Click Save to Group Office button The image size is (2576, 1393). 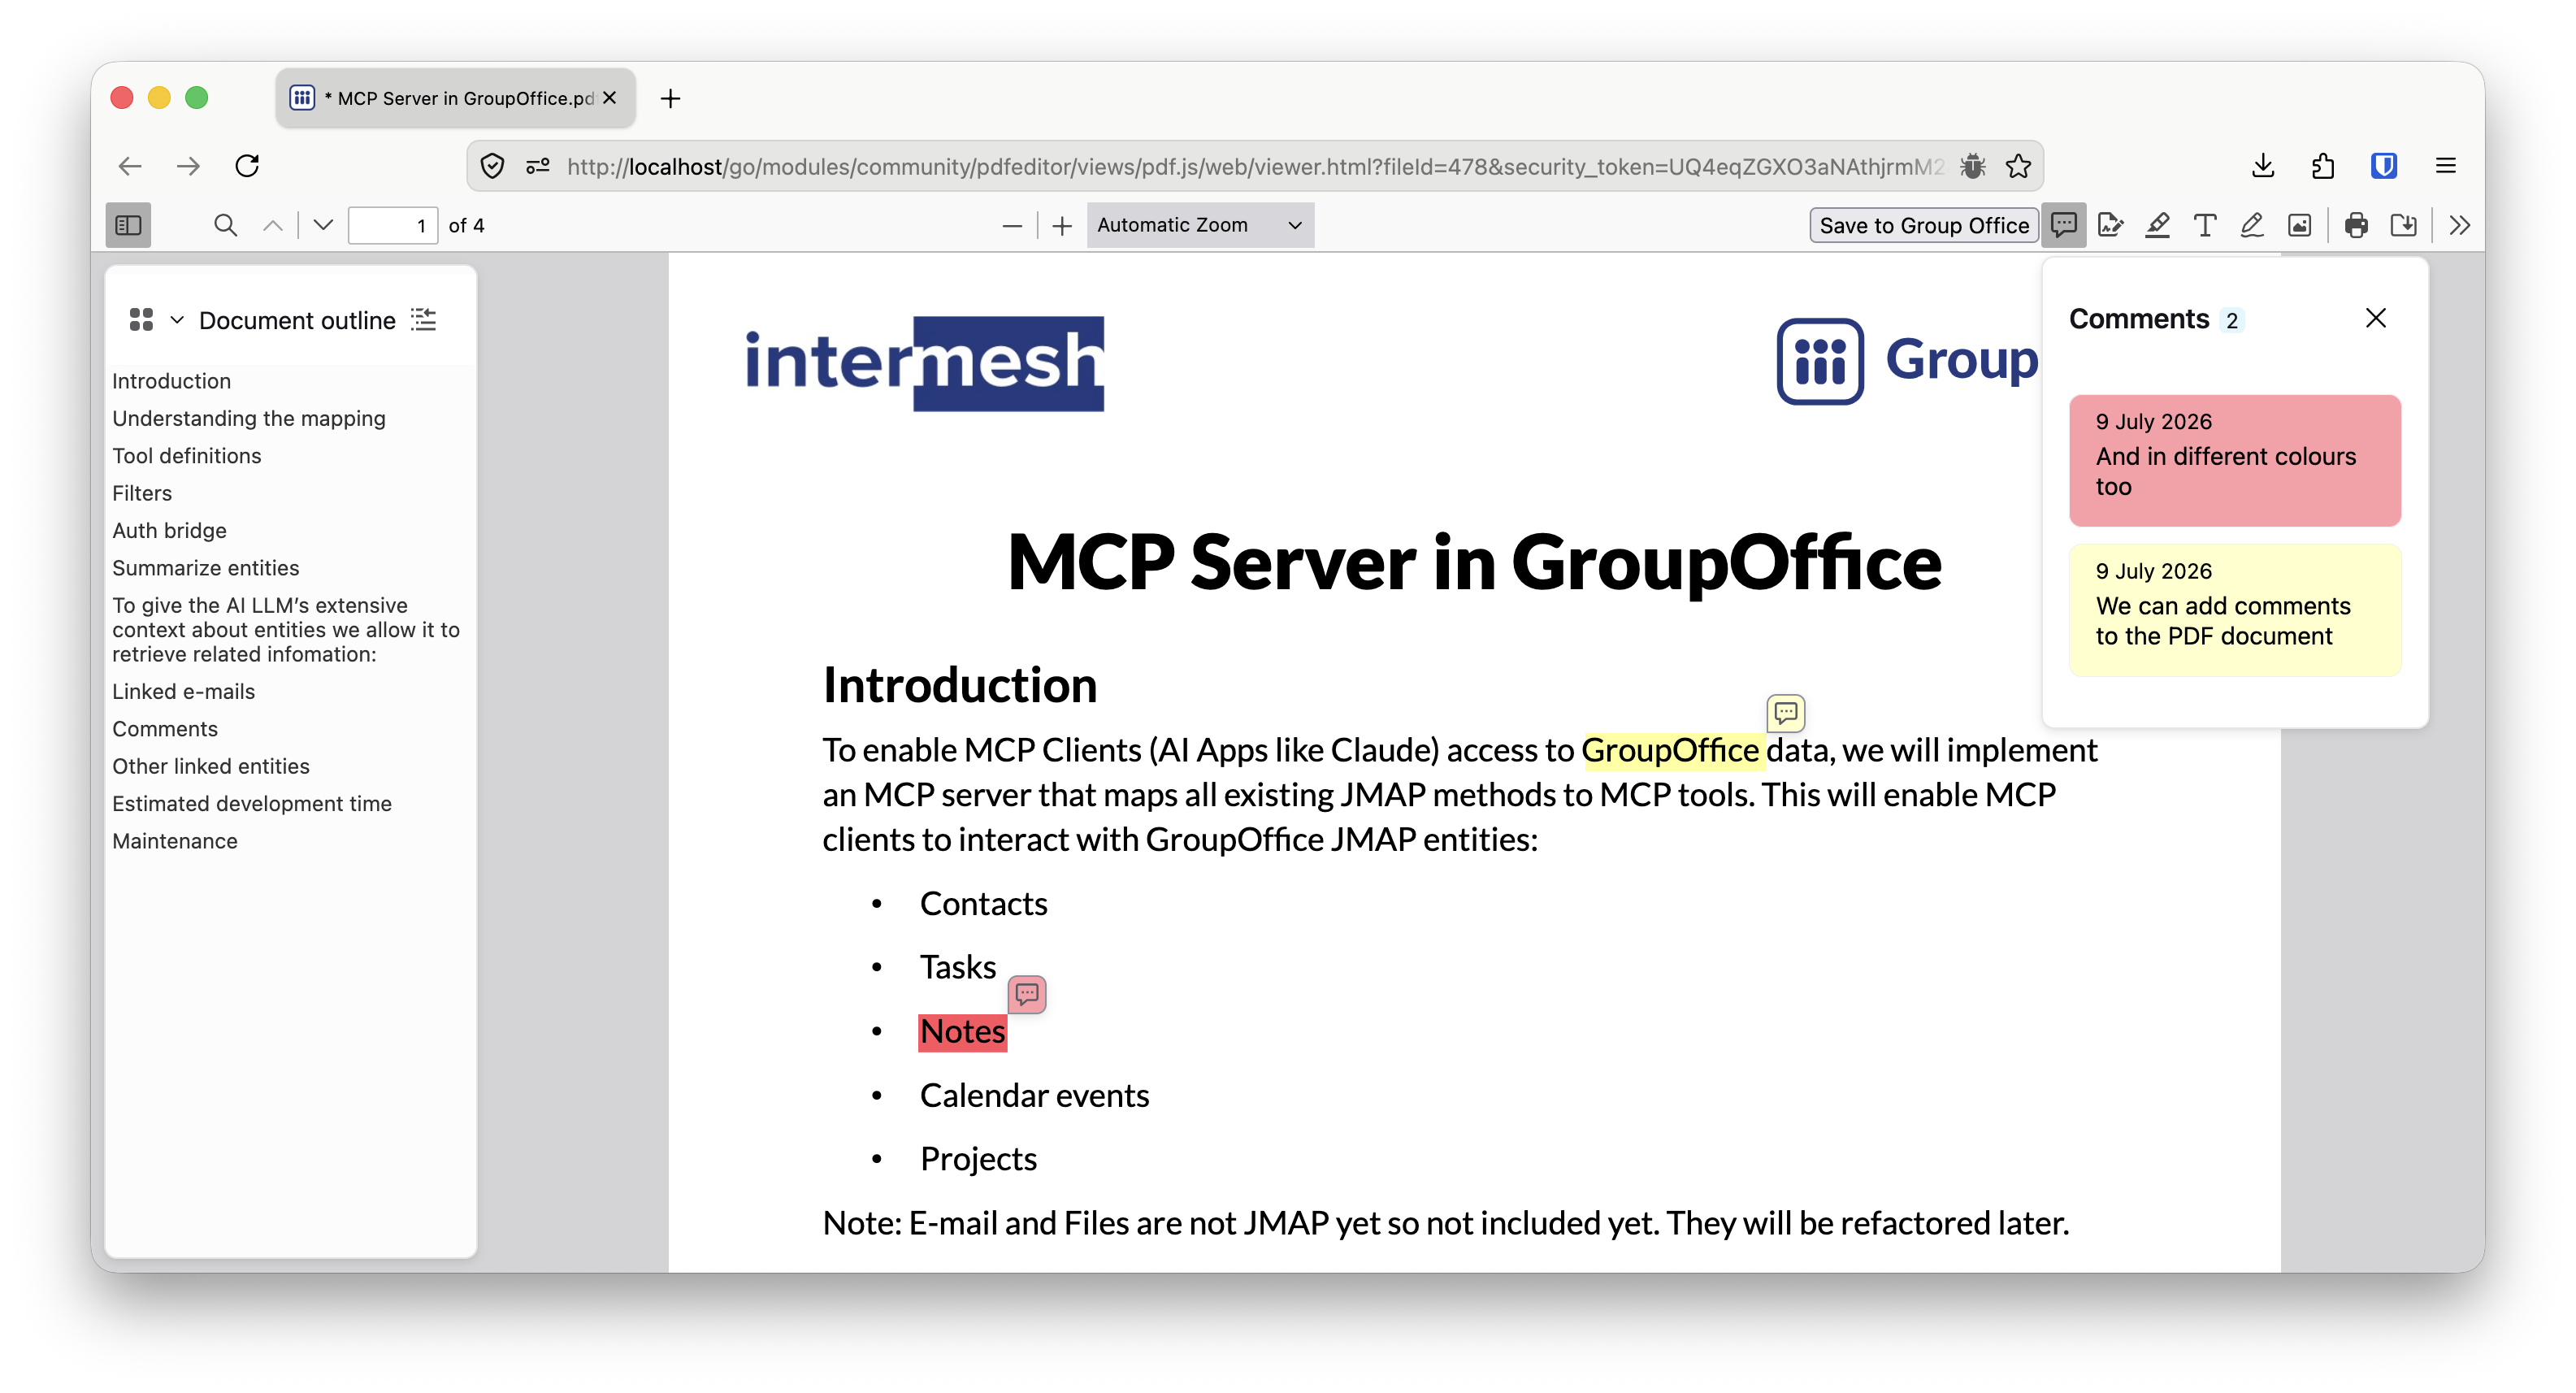pos(1923,225)
